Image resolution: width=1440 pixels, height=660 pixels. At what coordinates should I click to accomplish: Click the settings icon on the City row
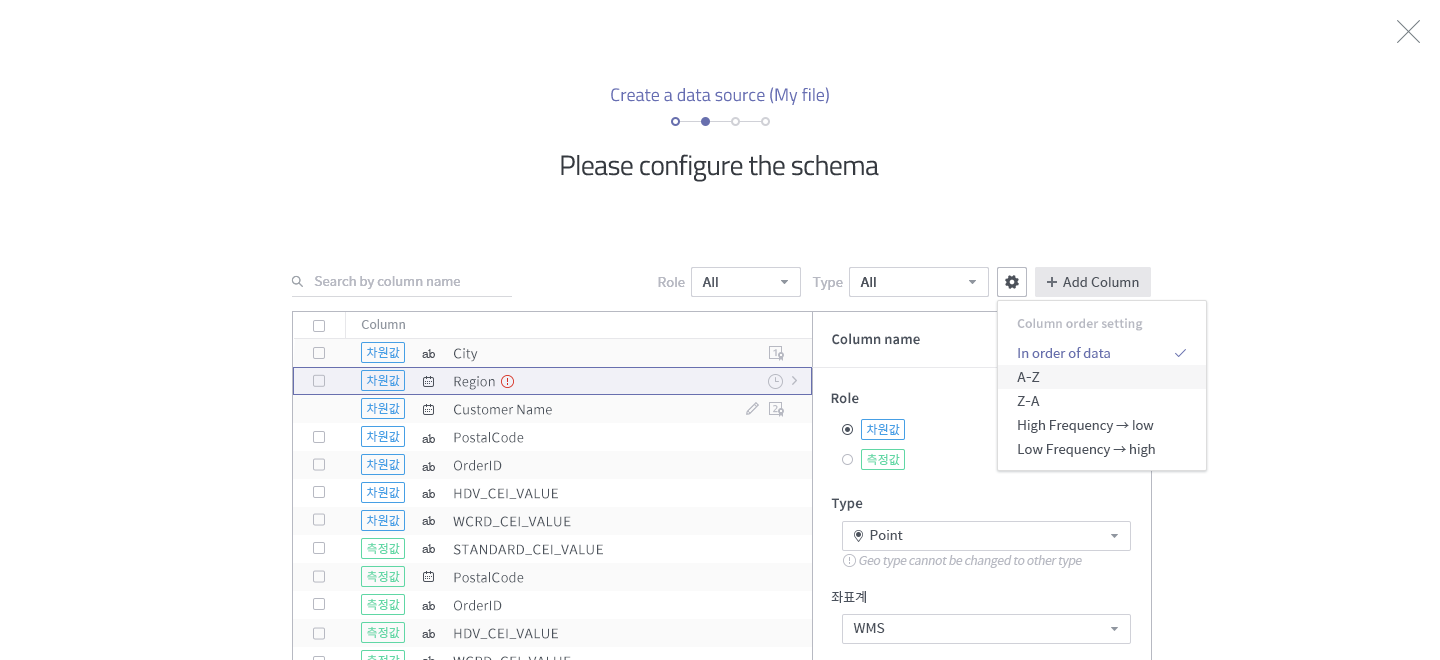776,353
